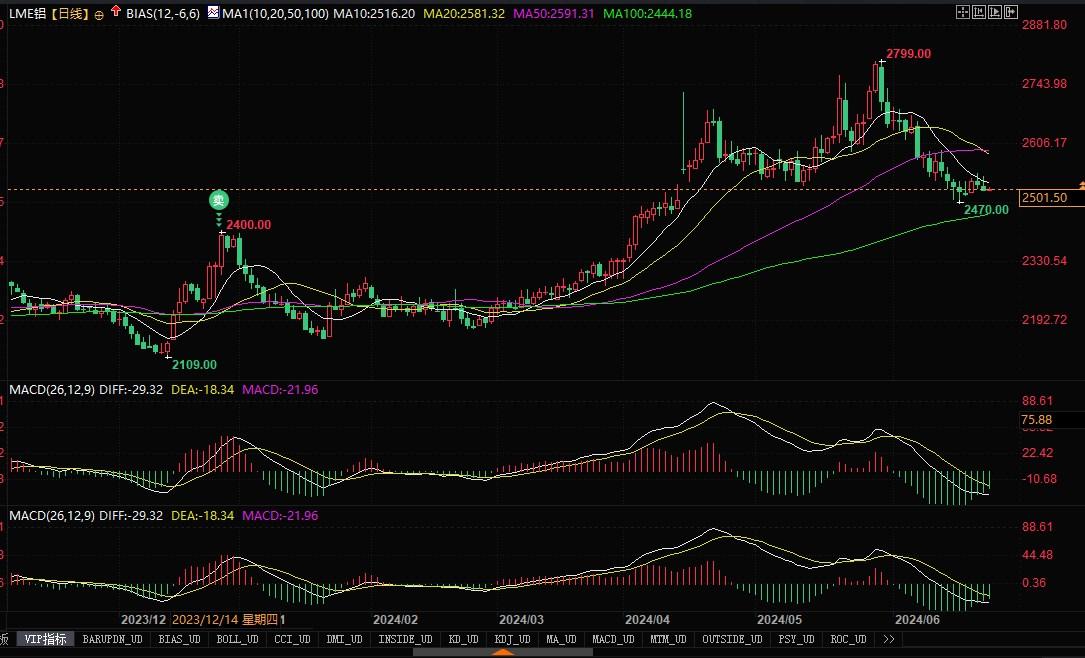This screenshot has height=658, width=1085.
Task: Click the second MACD(26,12,9) panel label
Action: [52, 515]
